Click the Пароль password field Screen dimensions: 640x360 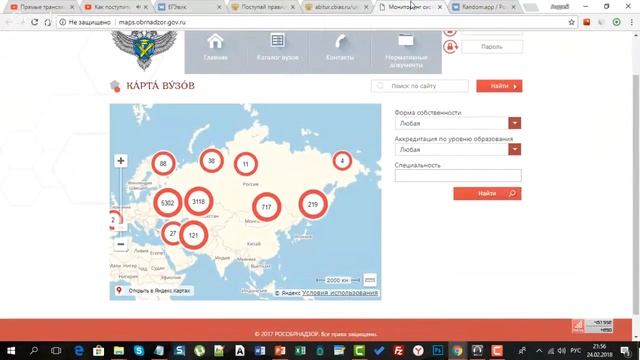click(492, 47)
